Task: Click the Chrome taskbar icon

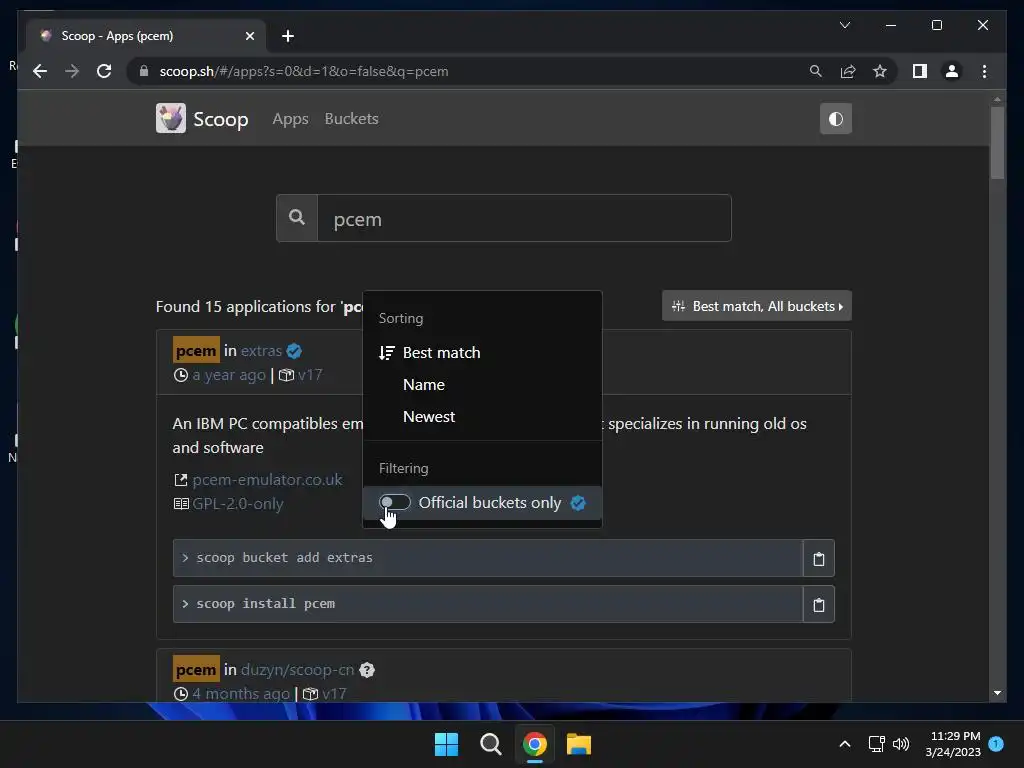Action: point(535,744)
